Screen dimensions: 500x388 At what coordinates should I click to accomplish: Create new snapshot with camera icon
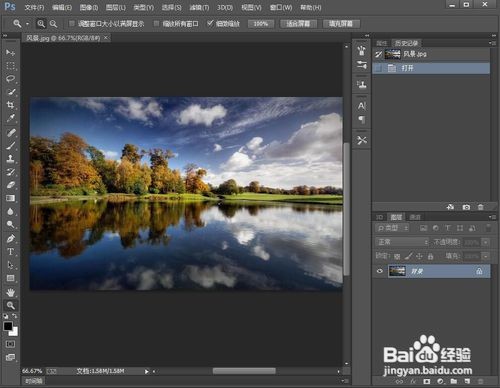(466, 207)
